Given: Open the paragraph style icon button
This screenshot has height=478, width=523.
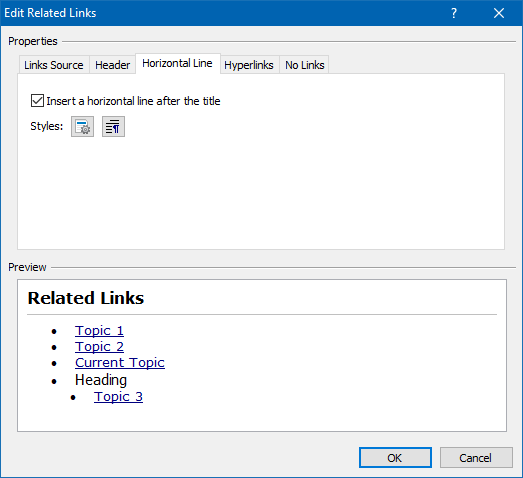Looking at the screenshot, I should coord(113,126).
